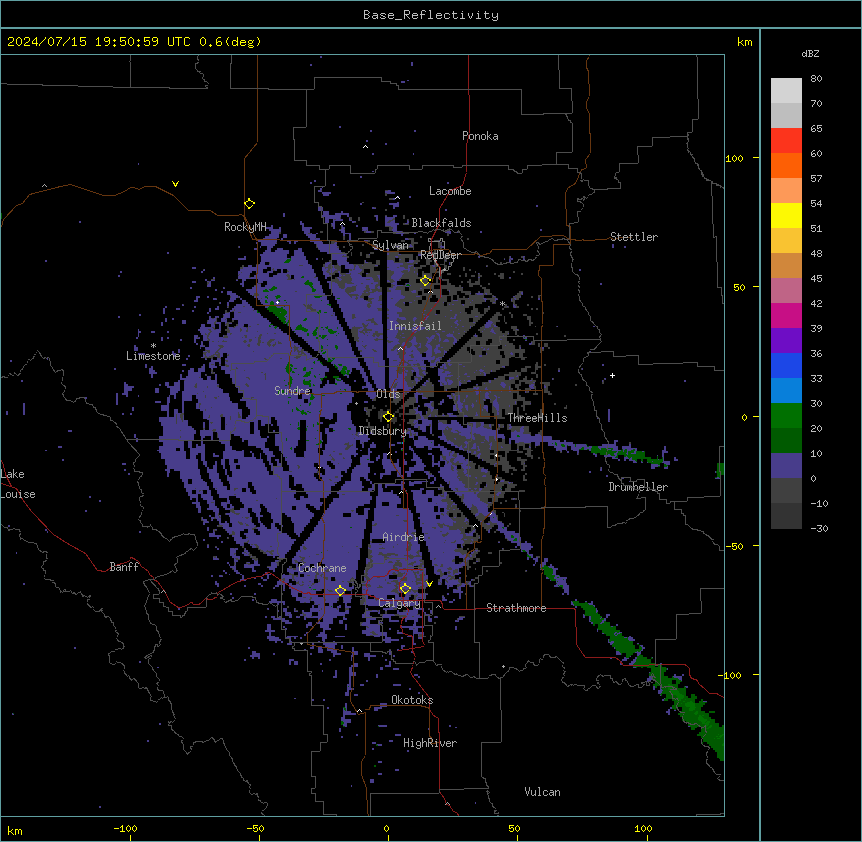This screenshot has height=842, width=862.
Task: Pick the green 30 dBZ legend swatch
Action: point(786,416)
